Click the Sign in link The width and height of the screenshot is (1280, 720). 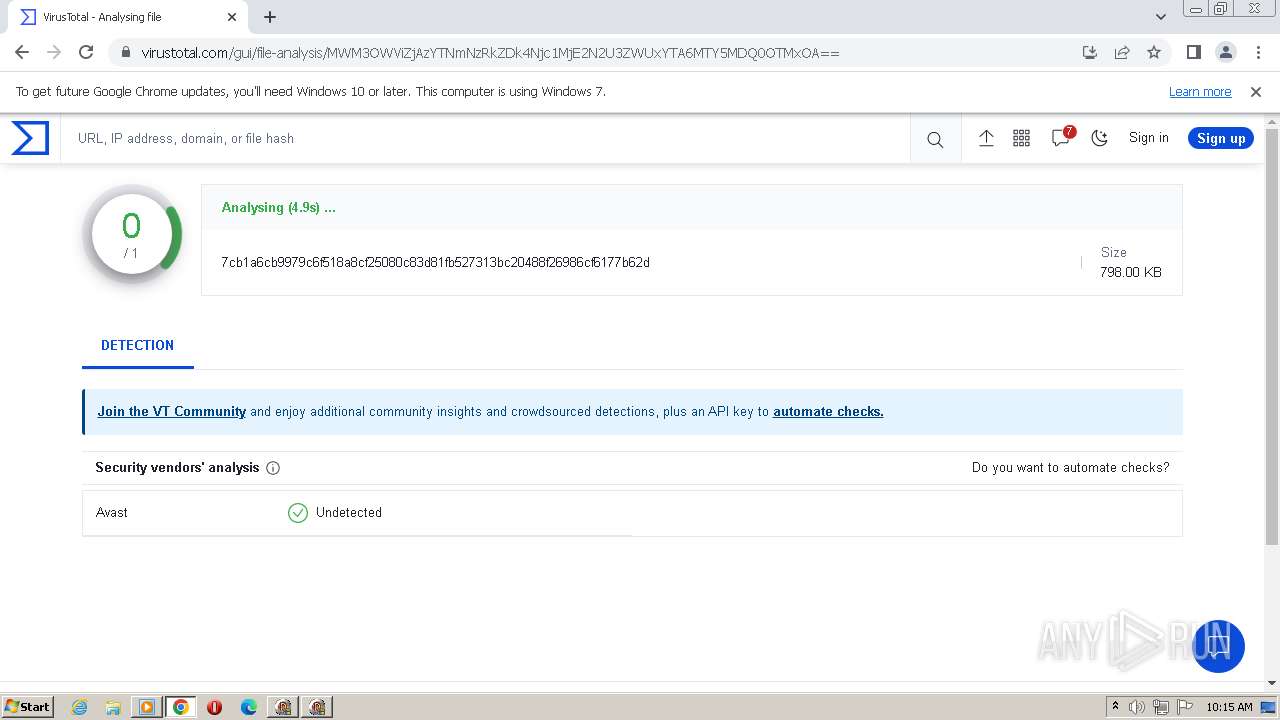[1148, 138]
